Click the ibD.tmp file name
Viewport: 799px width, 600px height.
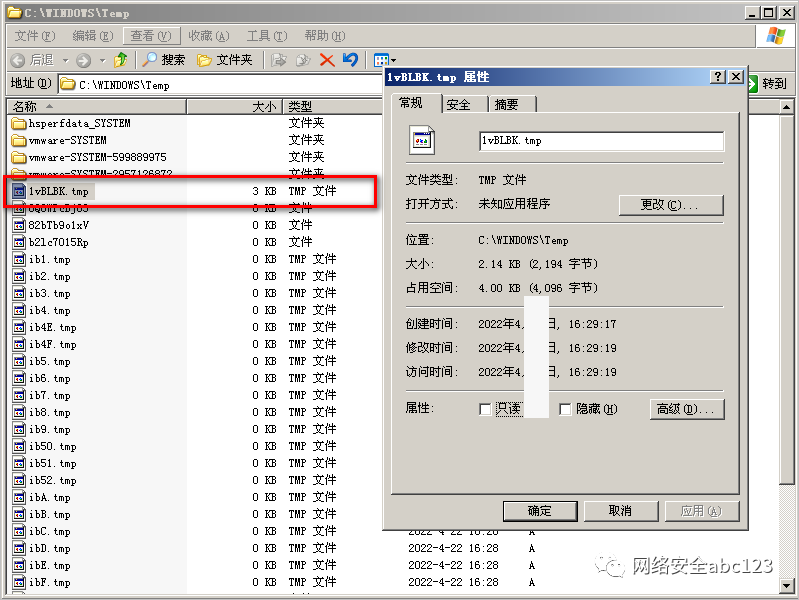(49, 548)
